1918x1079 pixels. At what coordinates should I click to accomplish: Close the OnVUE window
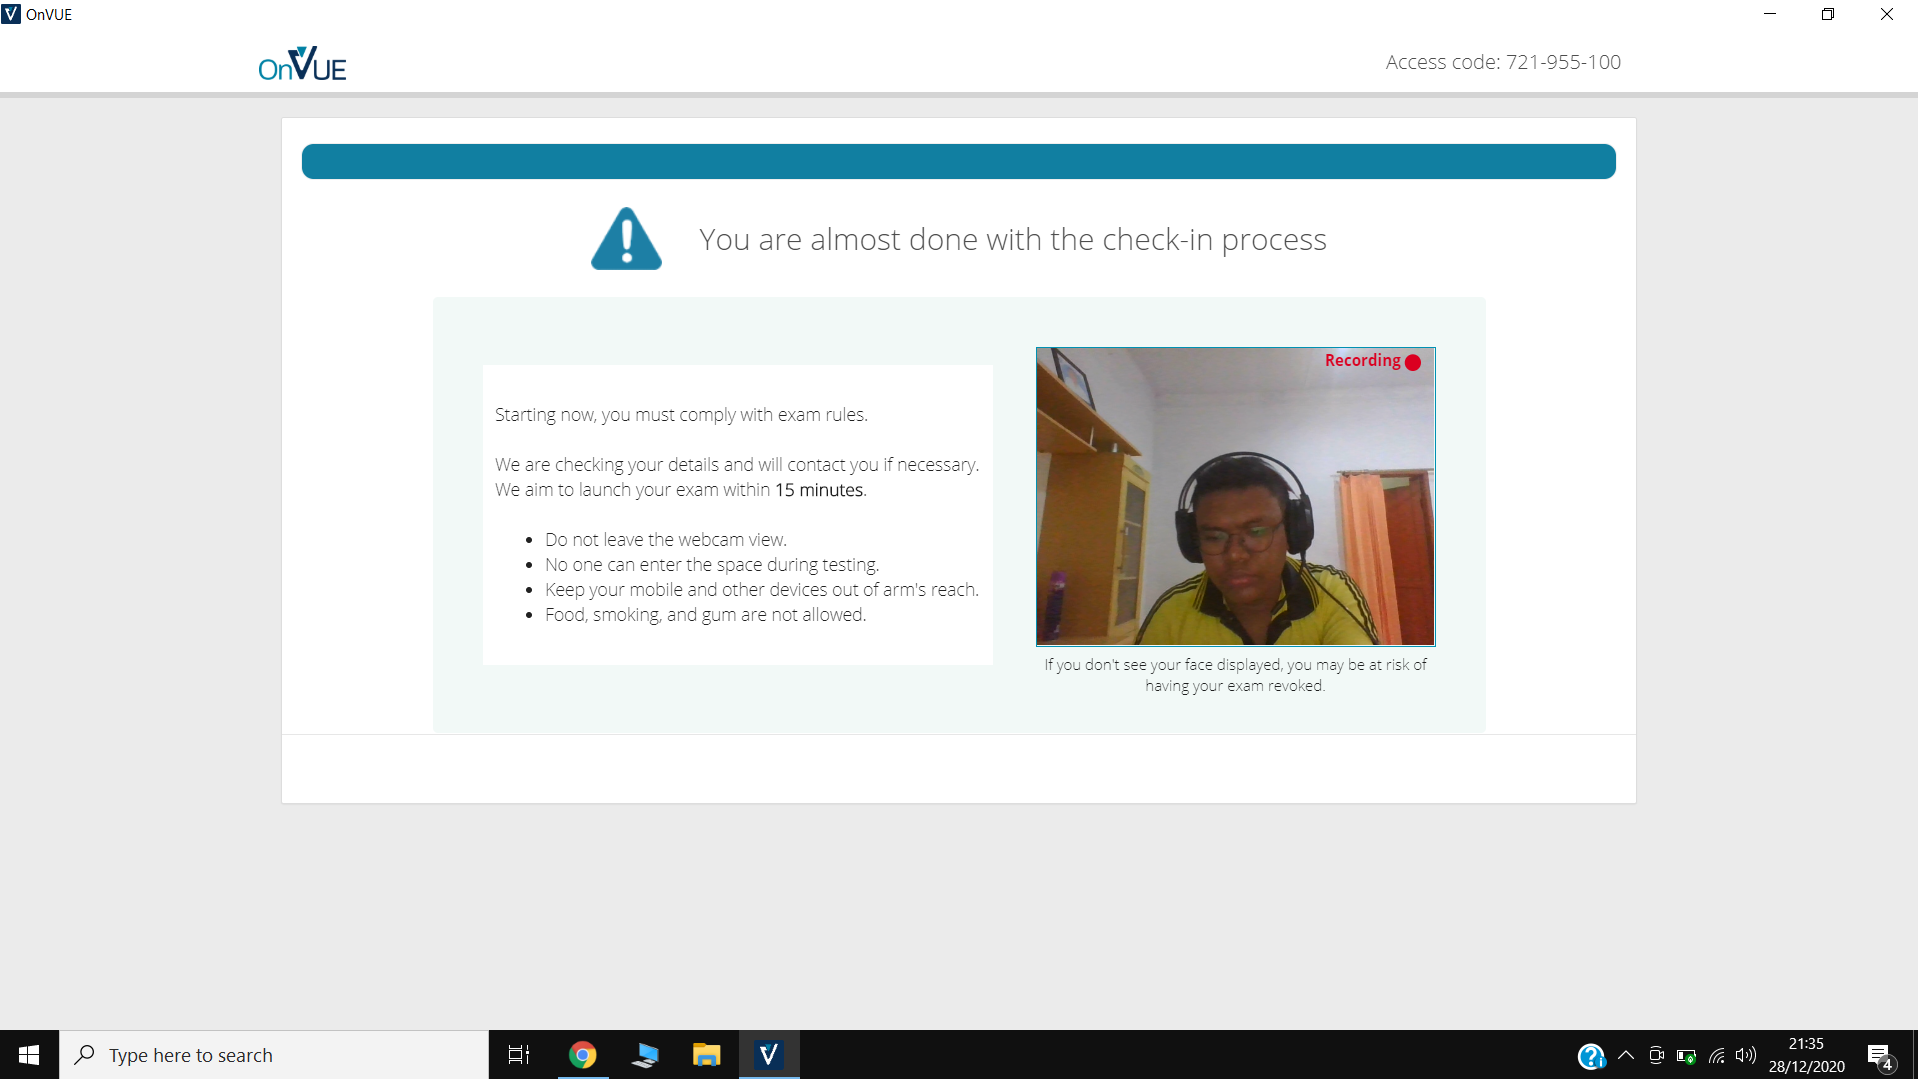point(1887,14)
